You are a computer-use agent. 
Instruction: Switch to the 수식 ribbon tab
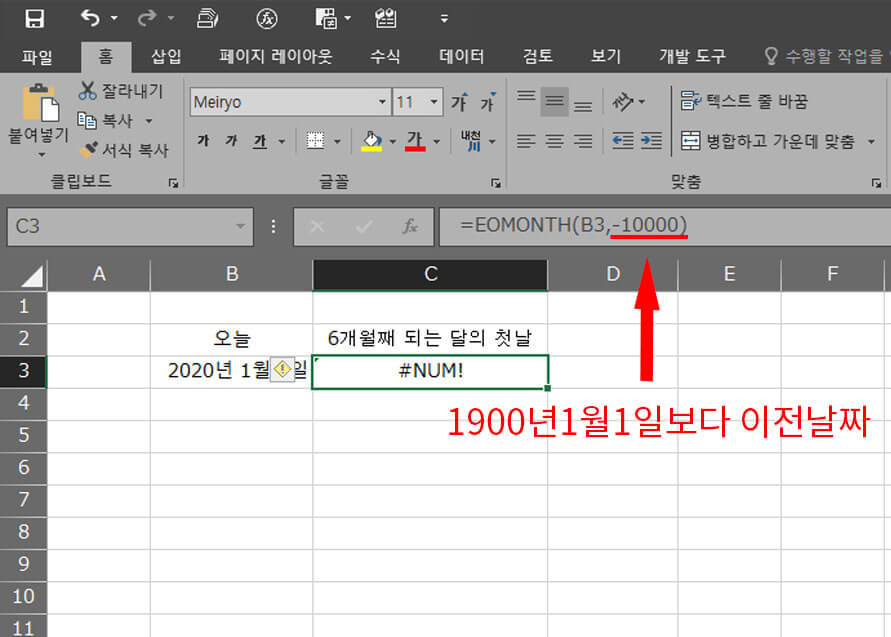point(385,56)
